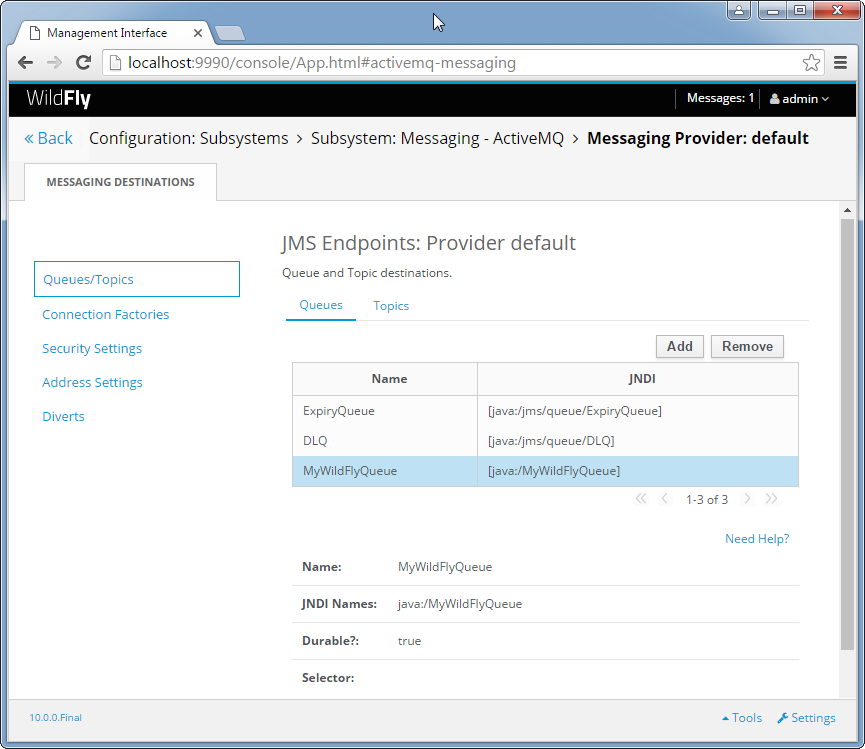Open the Need Help? link
This screenshot has height=749, width=865.
(757, 539)
